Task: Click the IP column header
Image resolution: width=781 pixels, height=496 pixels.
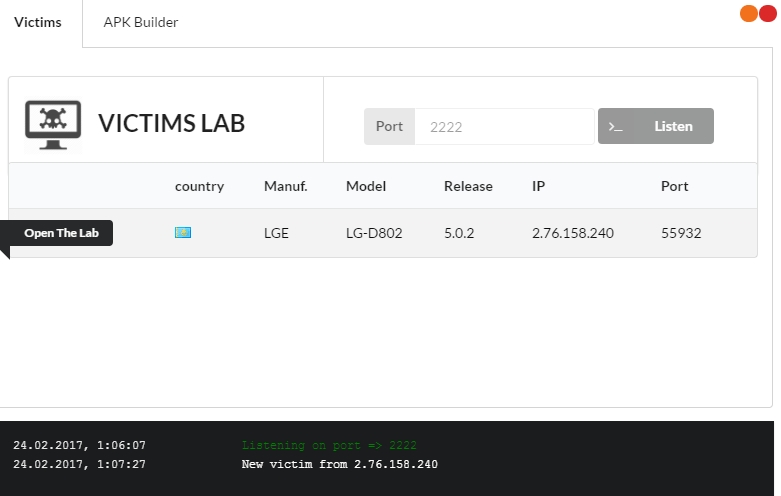Action: pos(539,186)
